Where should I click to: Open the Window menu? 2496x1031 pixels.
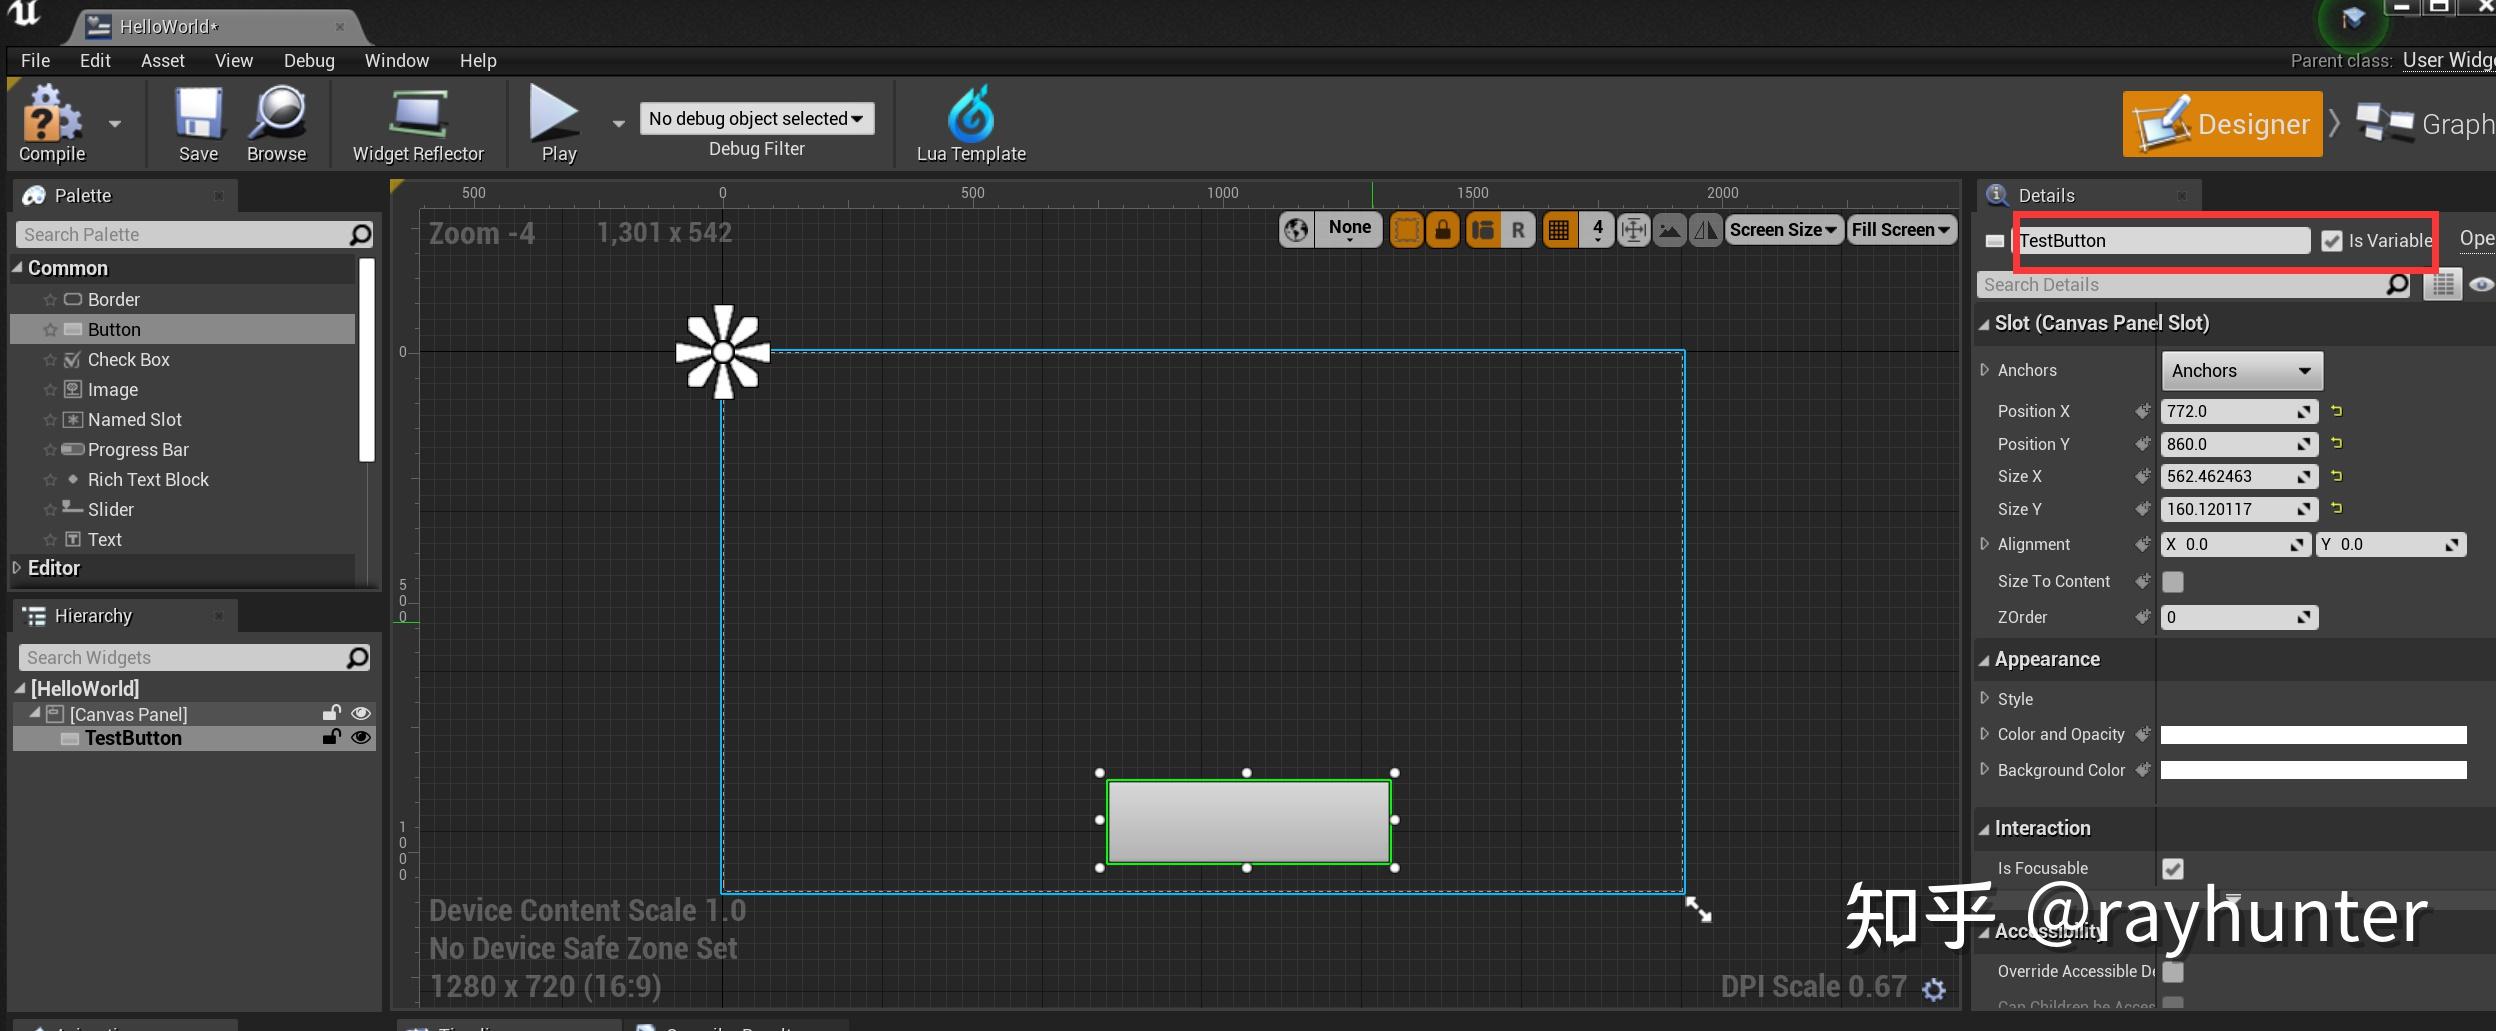tap(396, 61)
